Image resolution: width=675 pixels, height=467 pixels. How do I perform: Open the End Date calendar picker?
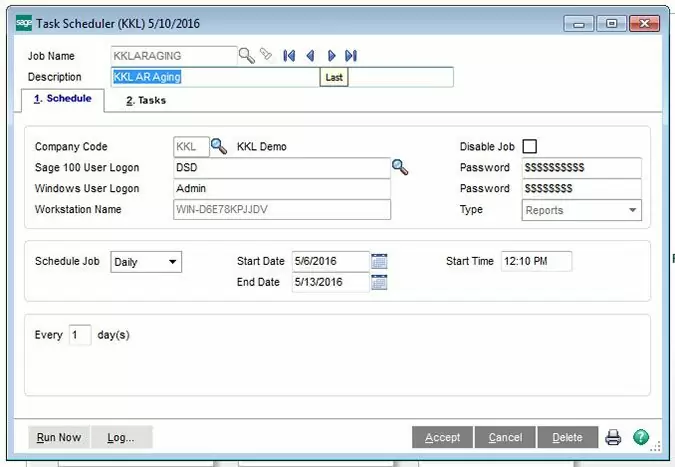pyautogui.click(x=379, y=282)
